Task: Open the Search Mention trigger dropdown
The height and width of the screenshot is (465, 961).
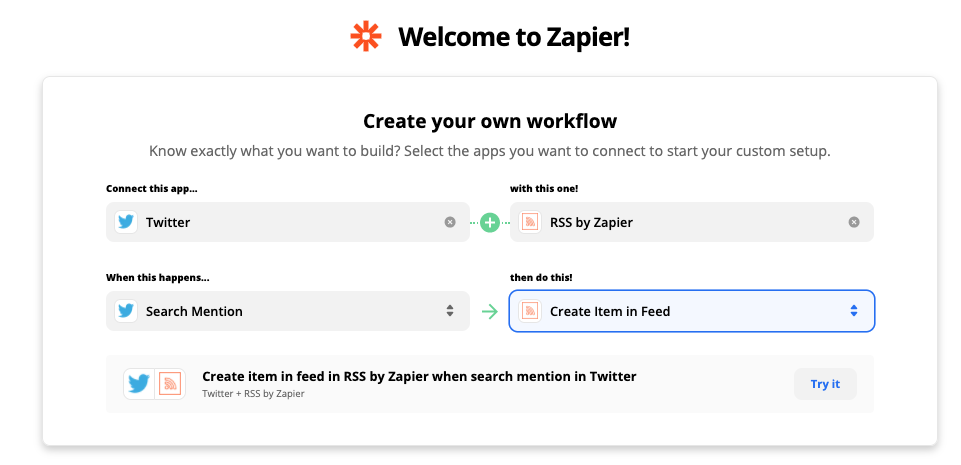Action: click(x=288, y=311)
